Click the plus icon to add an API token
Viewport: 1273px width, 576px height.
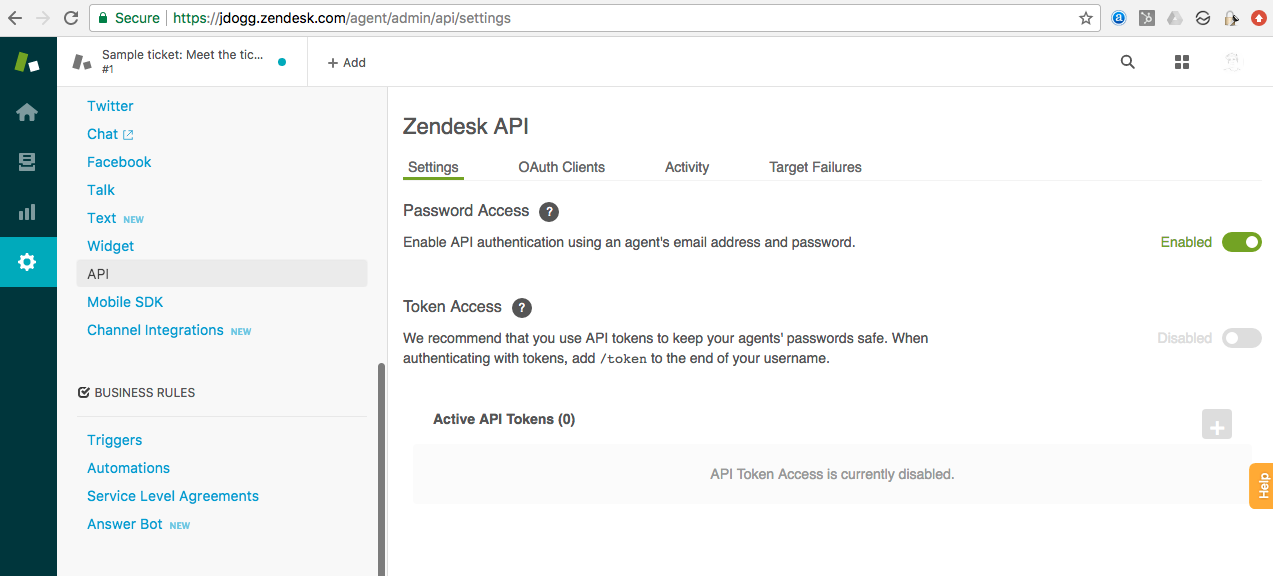click(1216, 424)
